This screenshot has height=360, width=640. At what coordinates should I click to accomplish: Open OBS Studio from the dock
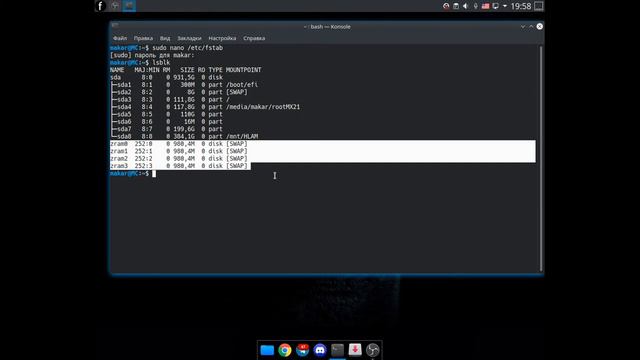pyautogui.click(x=373, y=350)
